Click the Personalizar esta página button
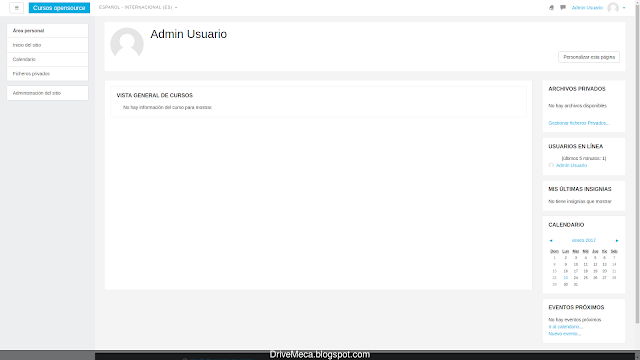 [x=589, y=57]
